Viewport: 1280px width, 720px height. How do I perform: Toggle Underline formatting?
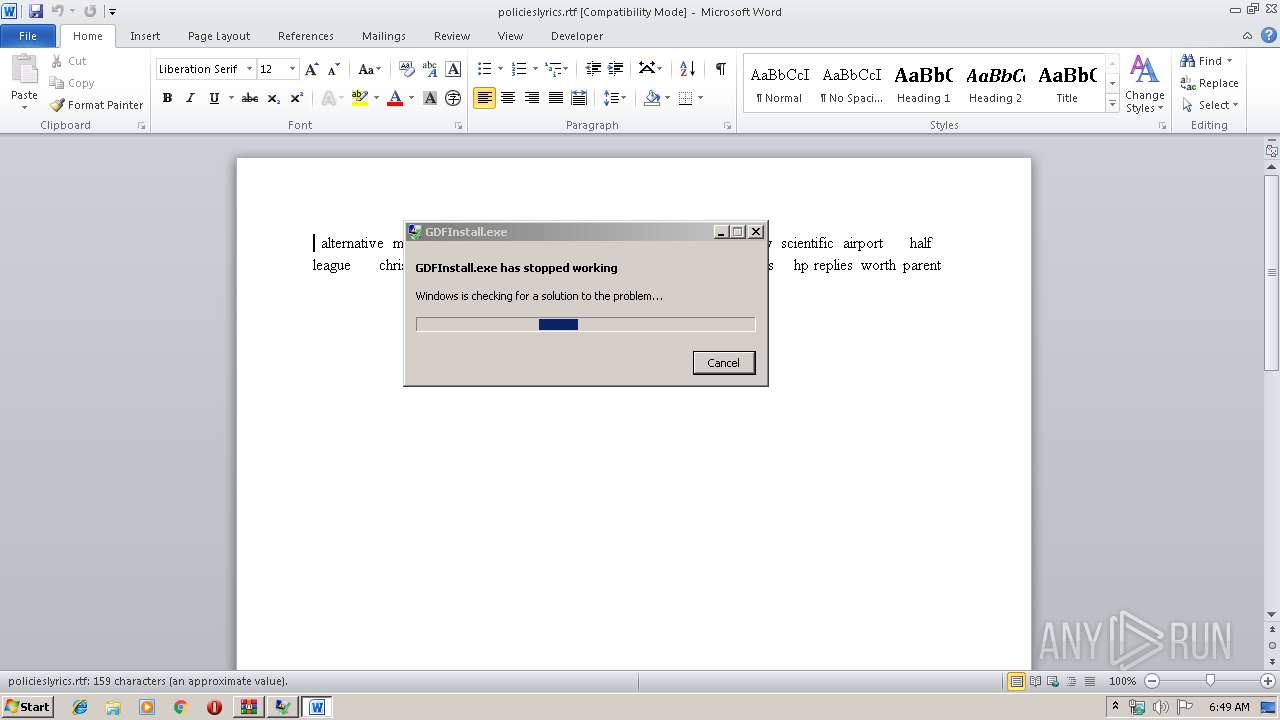[x=213, y=98]
